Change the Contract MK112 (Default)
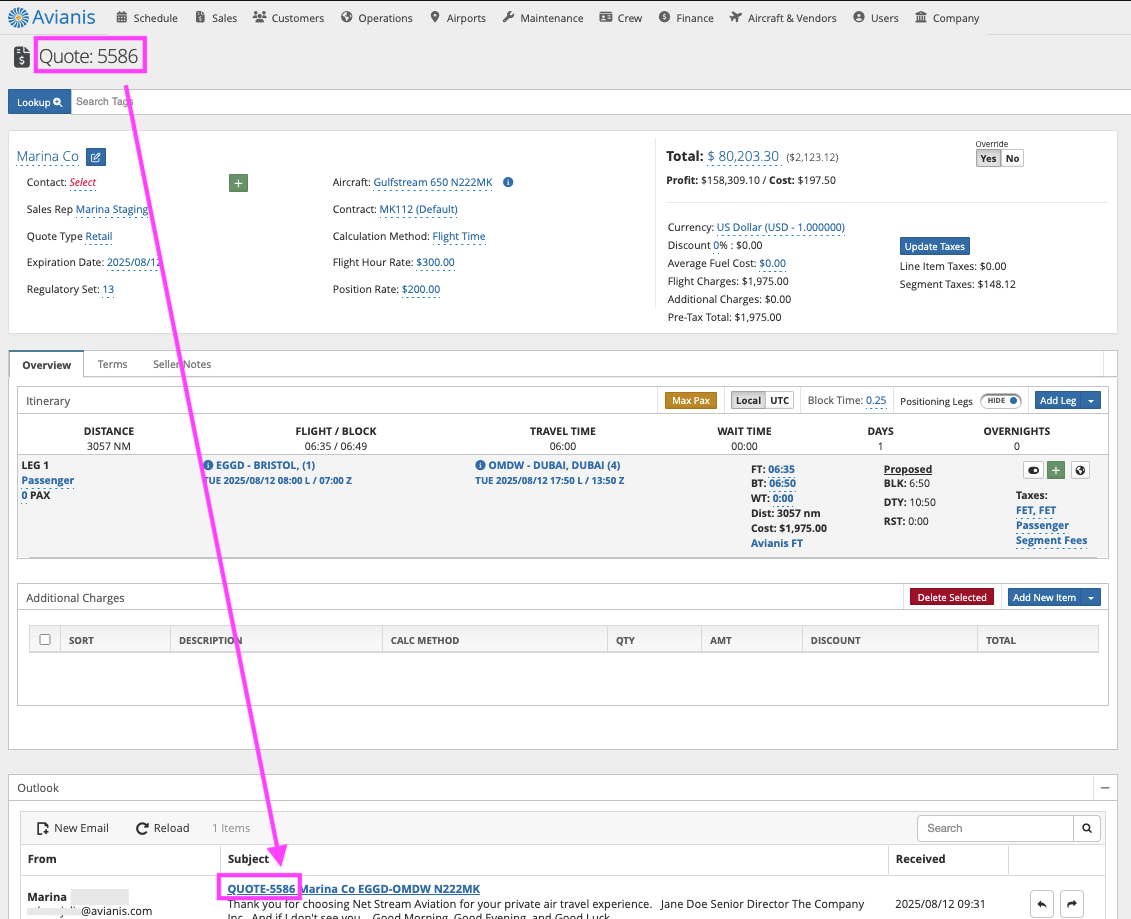1131x919 pixels. click(x=418, y=210)
